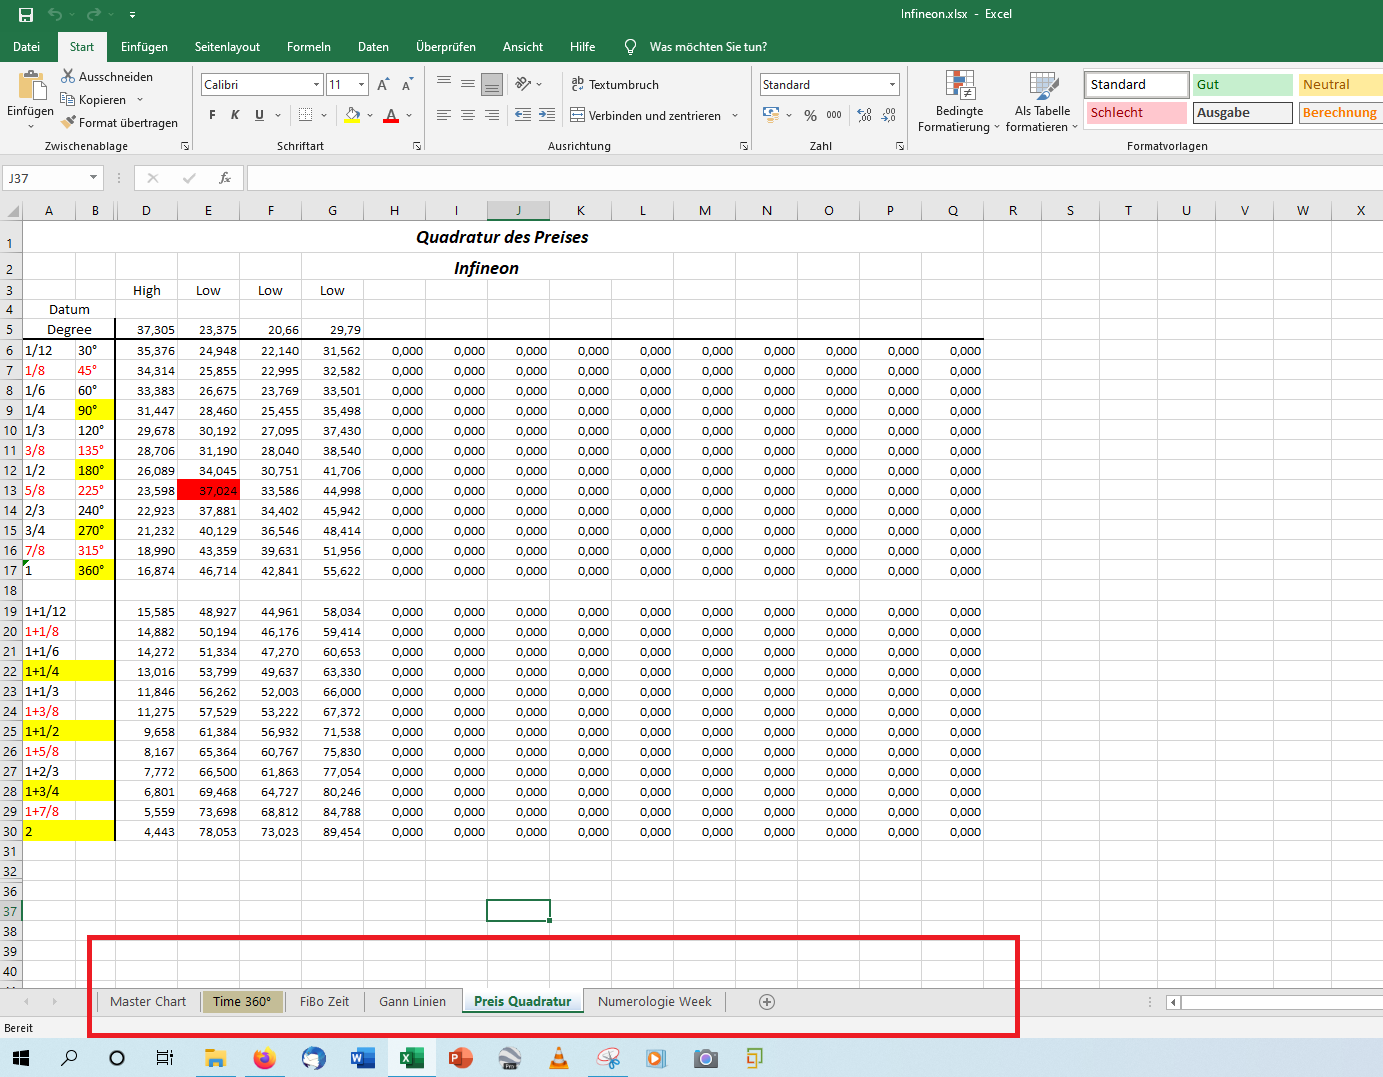
Task: Click the insert function fx icon
Action: point(225,178)
